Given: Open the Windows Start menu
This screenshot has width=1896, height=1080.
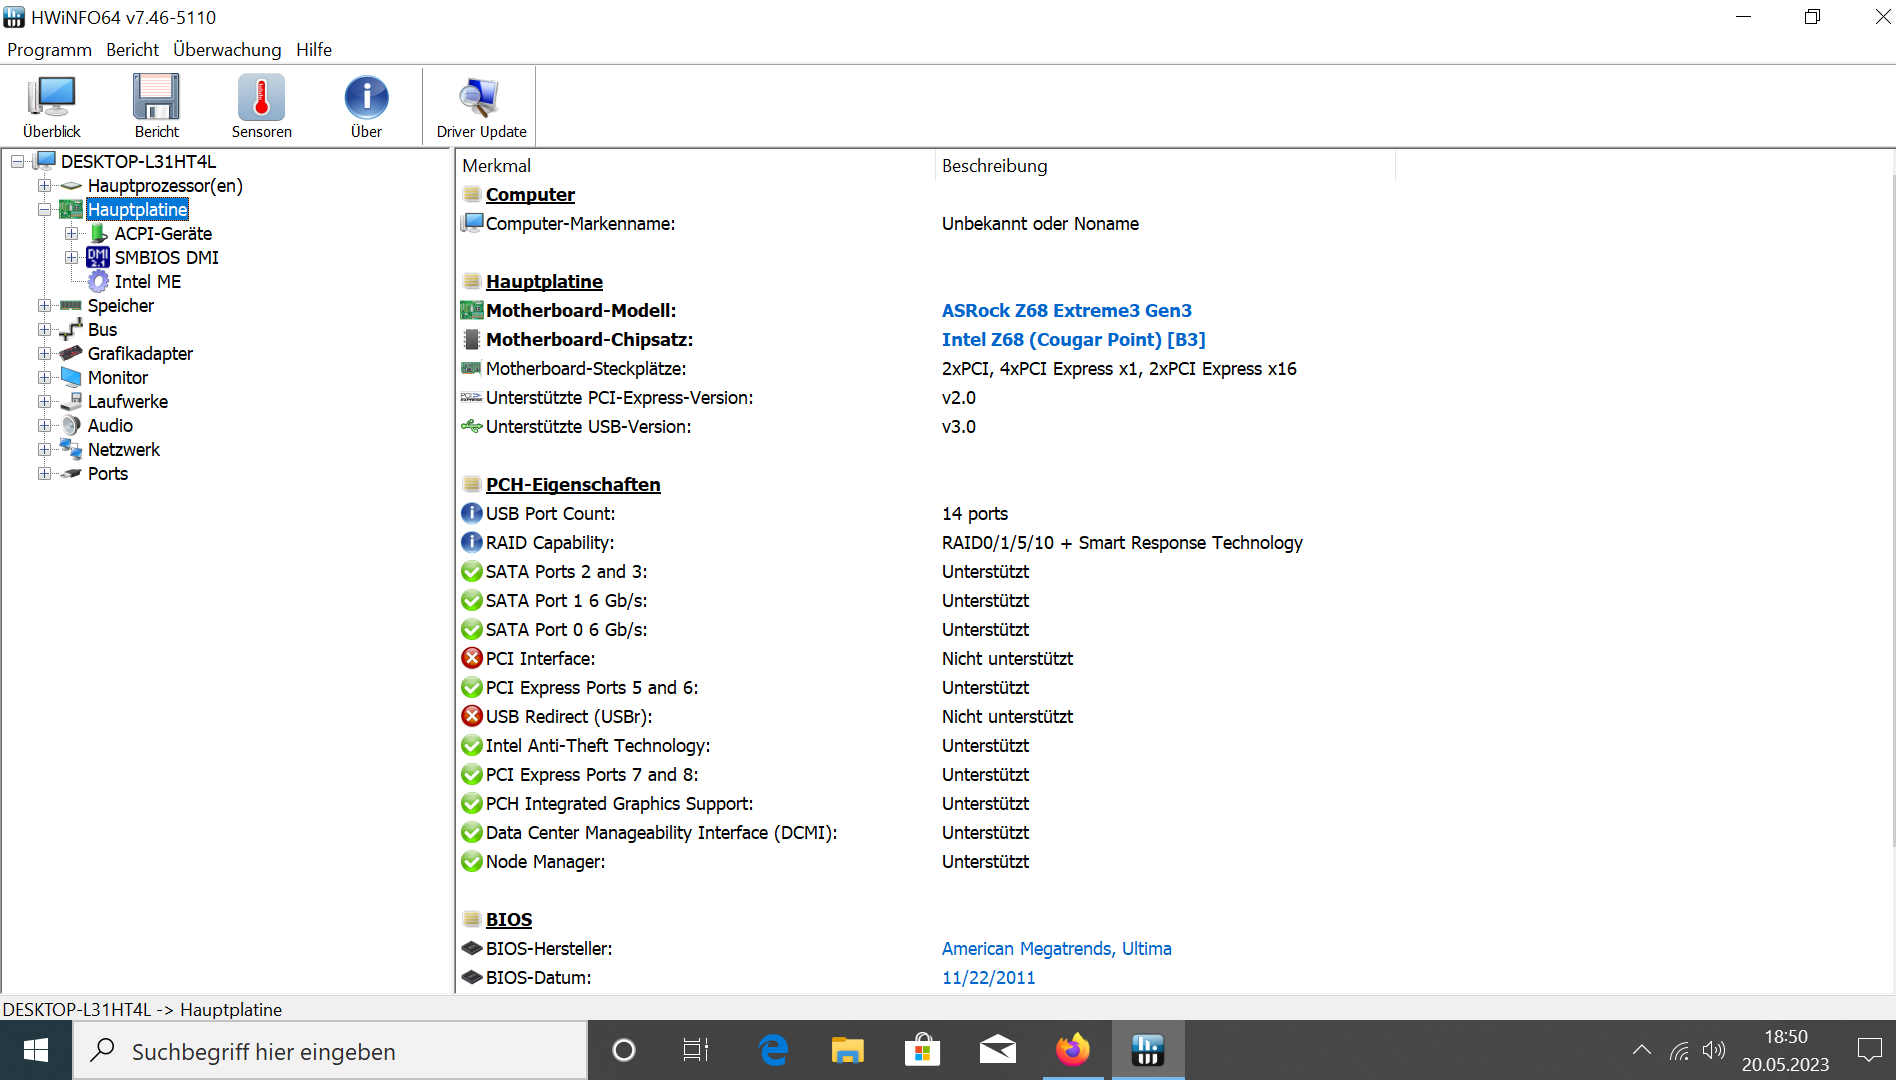Looking at the screenshot, I should [36, 1051].
